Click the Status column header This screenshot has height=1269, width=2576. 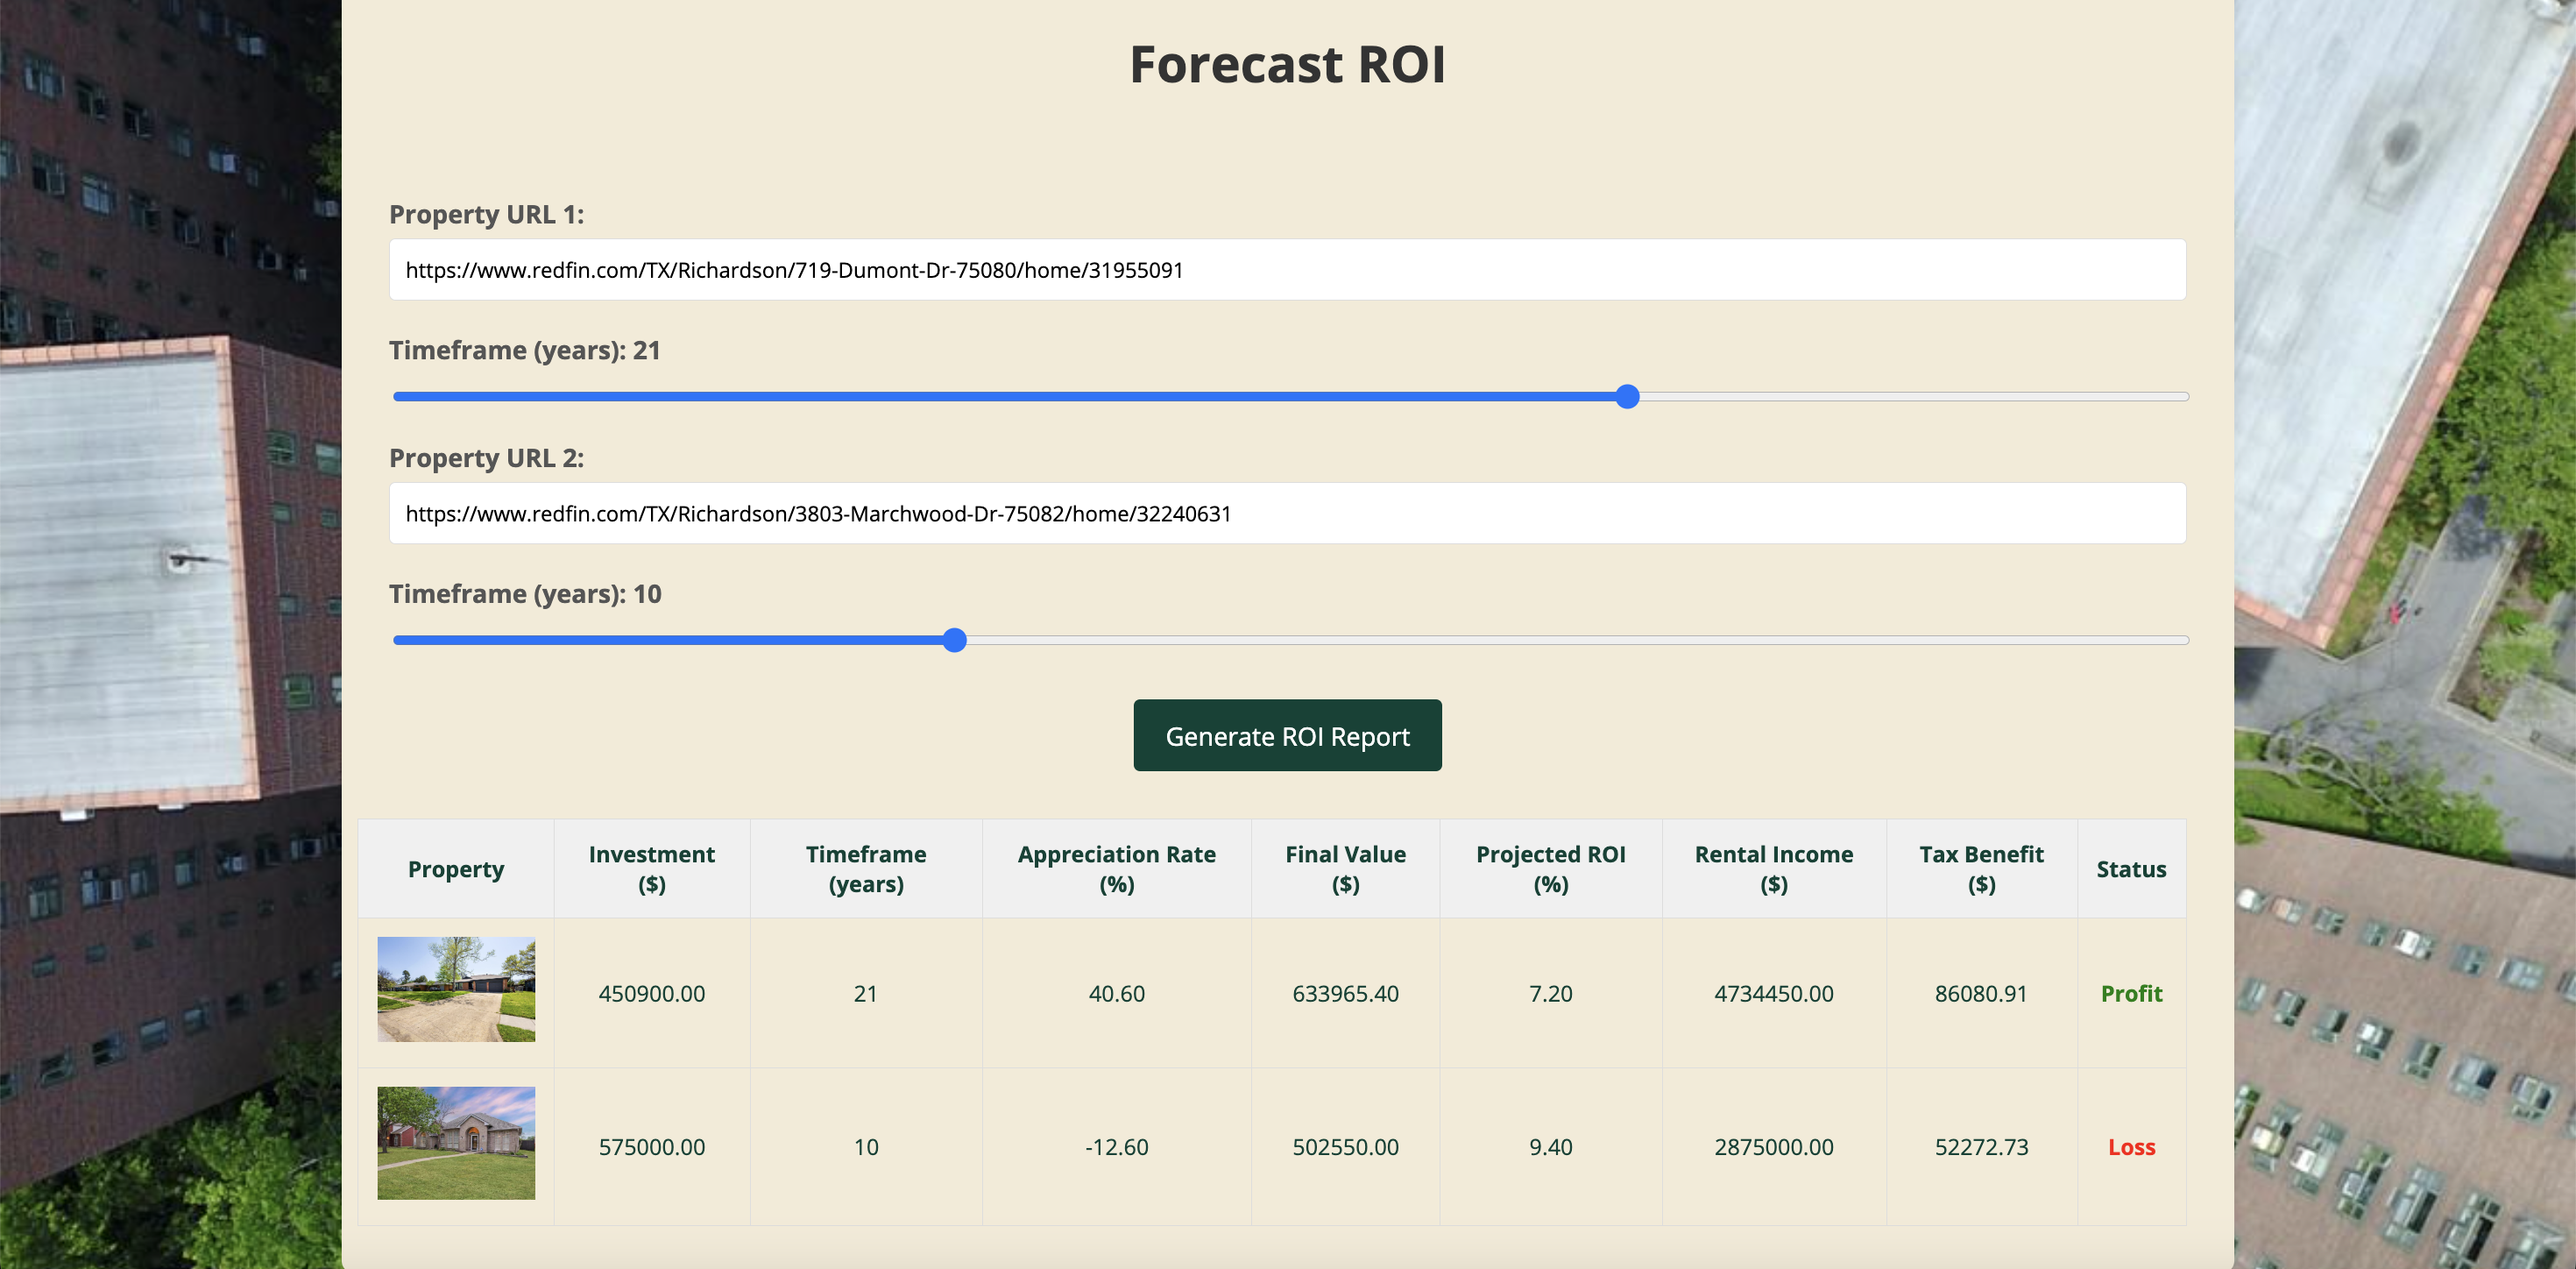click(2131, 869)
